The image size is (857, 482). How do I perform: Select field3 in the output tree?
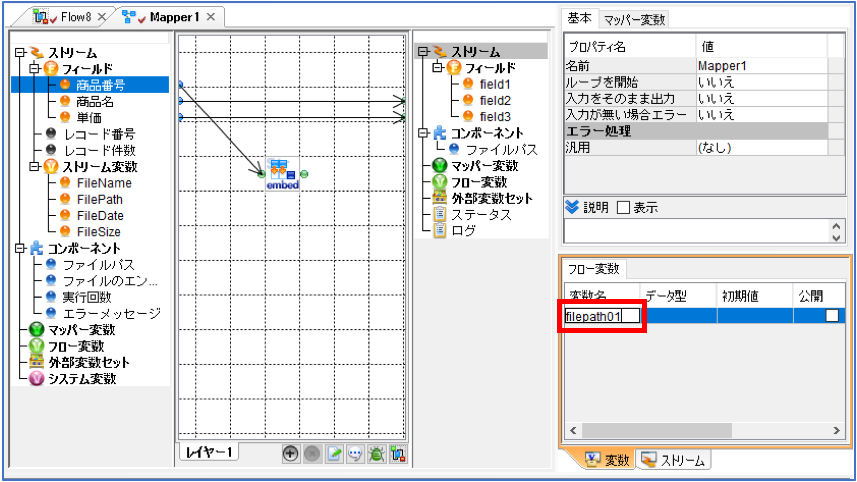coord(495,116)
